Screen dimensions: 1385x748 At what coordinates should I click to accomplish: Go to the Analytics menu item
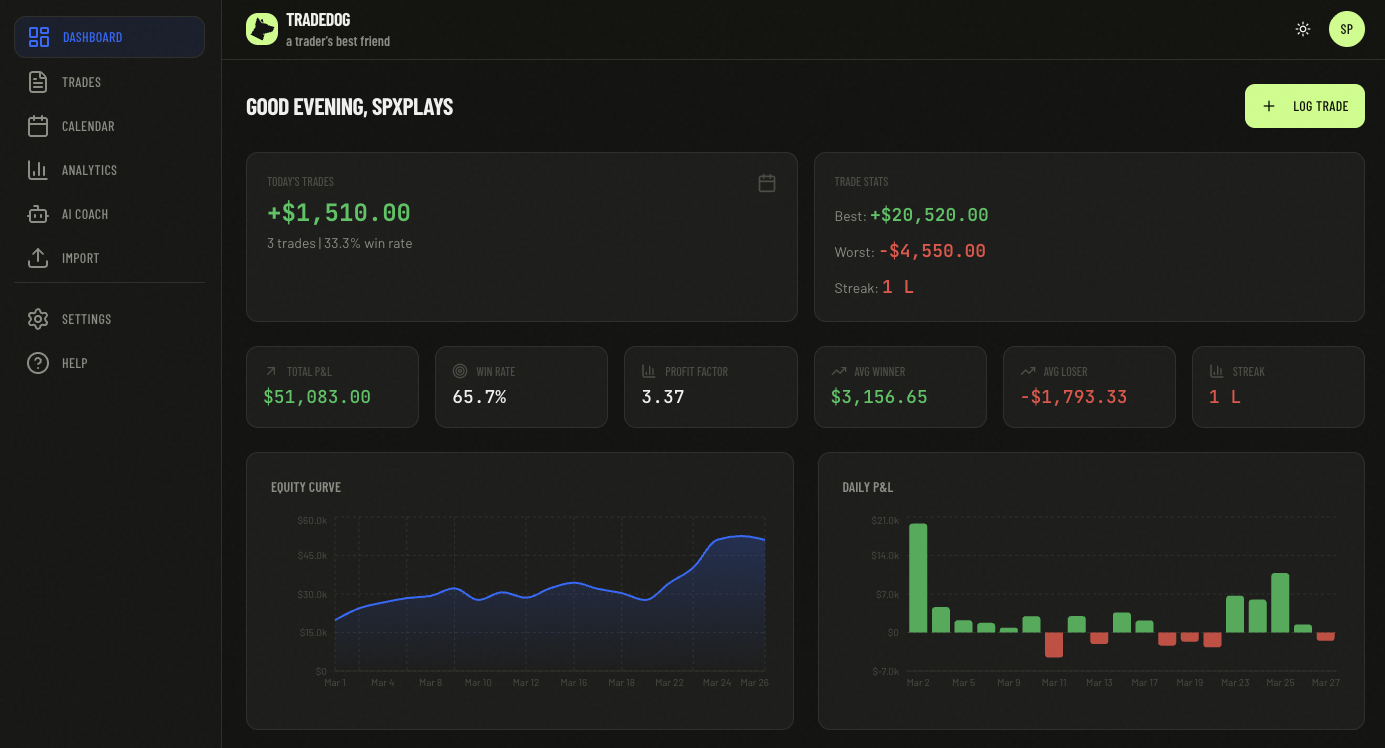(x=90, y=170)
